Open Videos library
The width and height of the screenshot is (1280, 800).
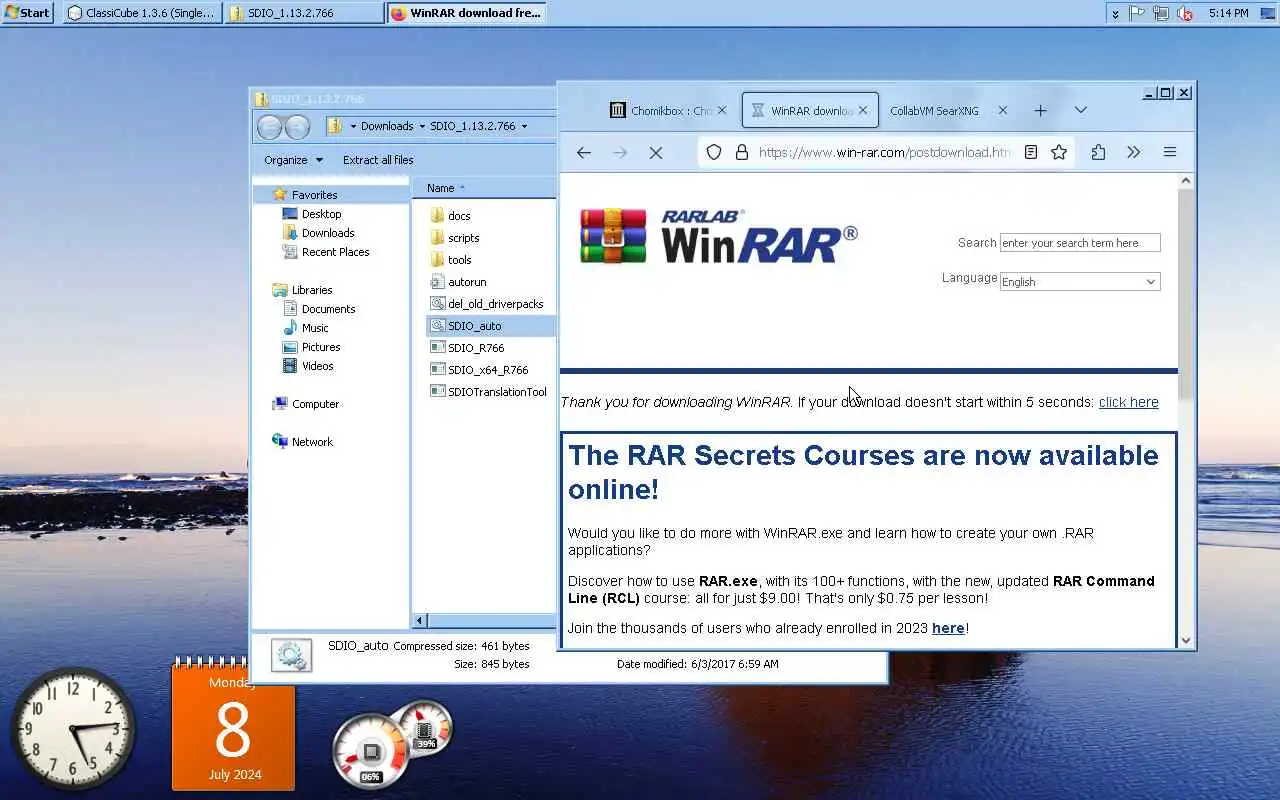tap(317, 366)
